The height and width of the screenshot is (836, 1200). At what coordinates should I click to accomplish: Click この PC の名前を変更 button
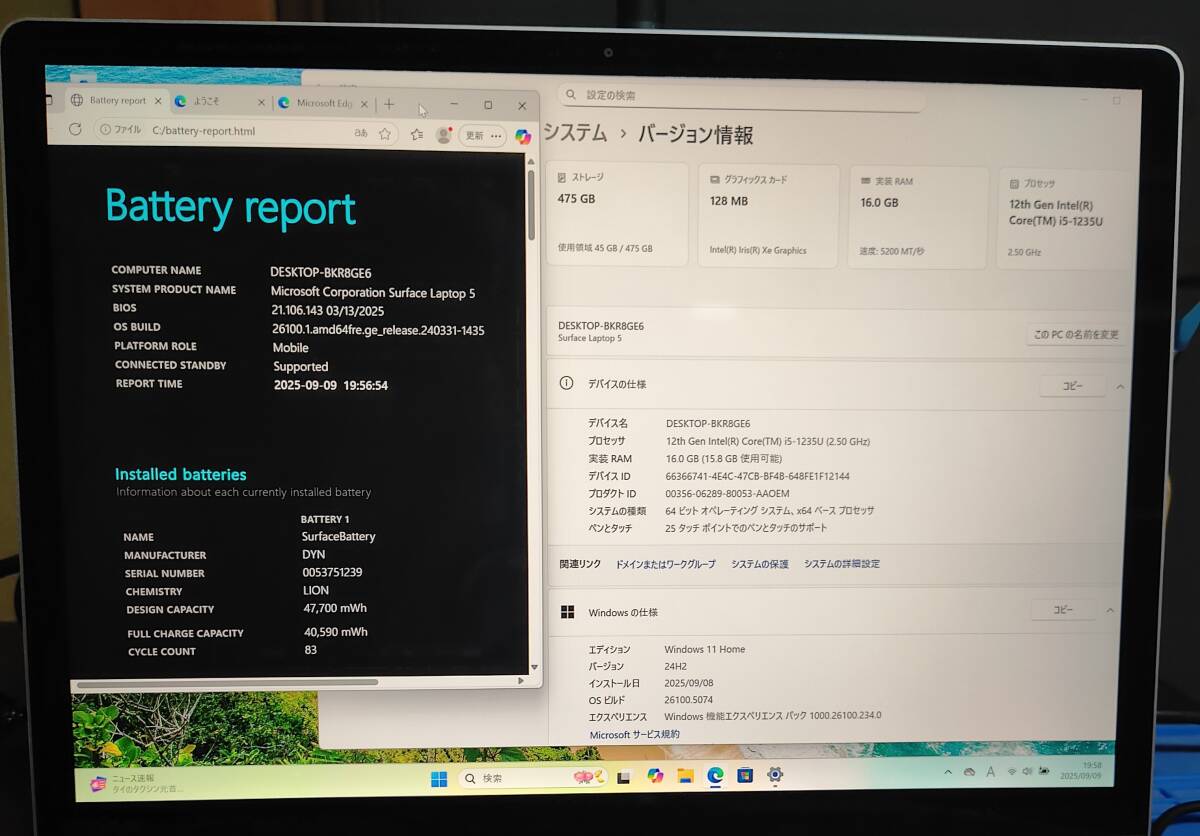click(x=1076, y=335)
